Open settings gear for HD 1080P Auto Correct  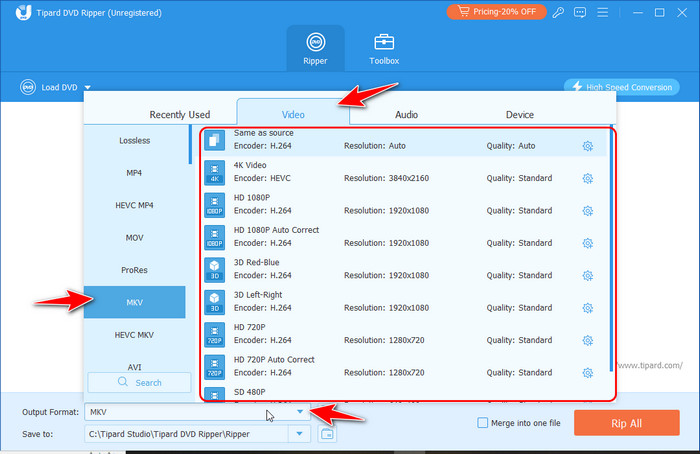pos(588,243)
